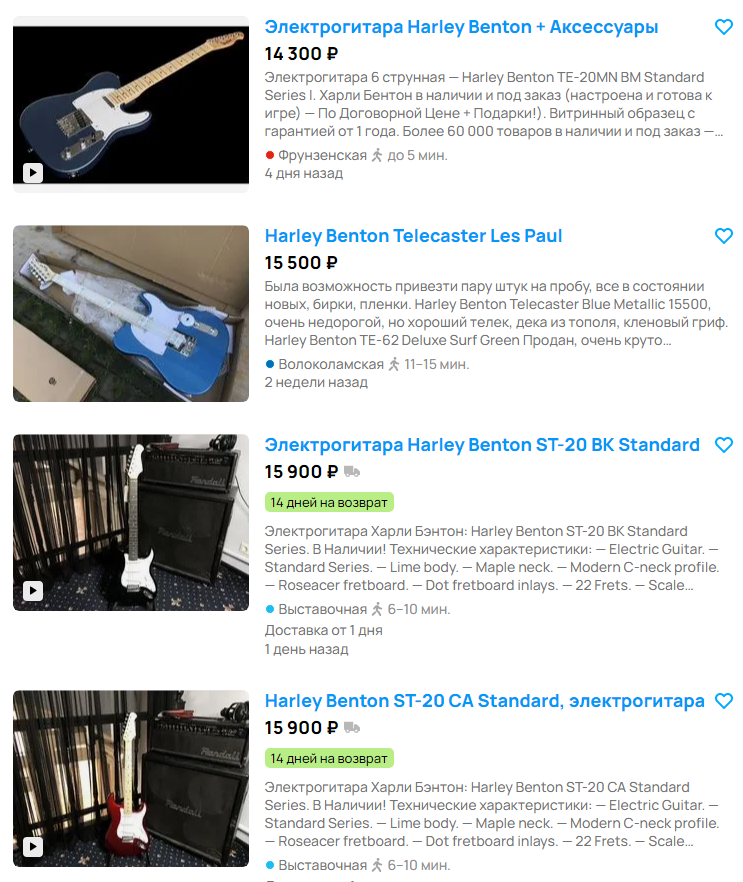Open Электрогитара Harley Benton + Аксессуары title link
The height and width of the screenshot is (882, 743).
pyautogui.click(x=461, y=26)
